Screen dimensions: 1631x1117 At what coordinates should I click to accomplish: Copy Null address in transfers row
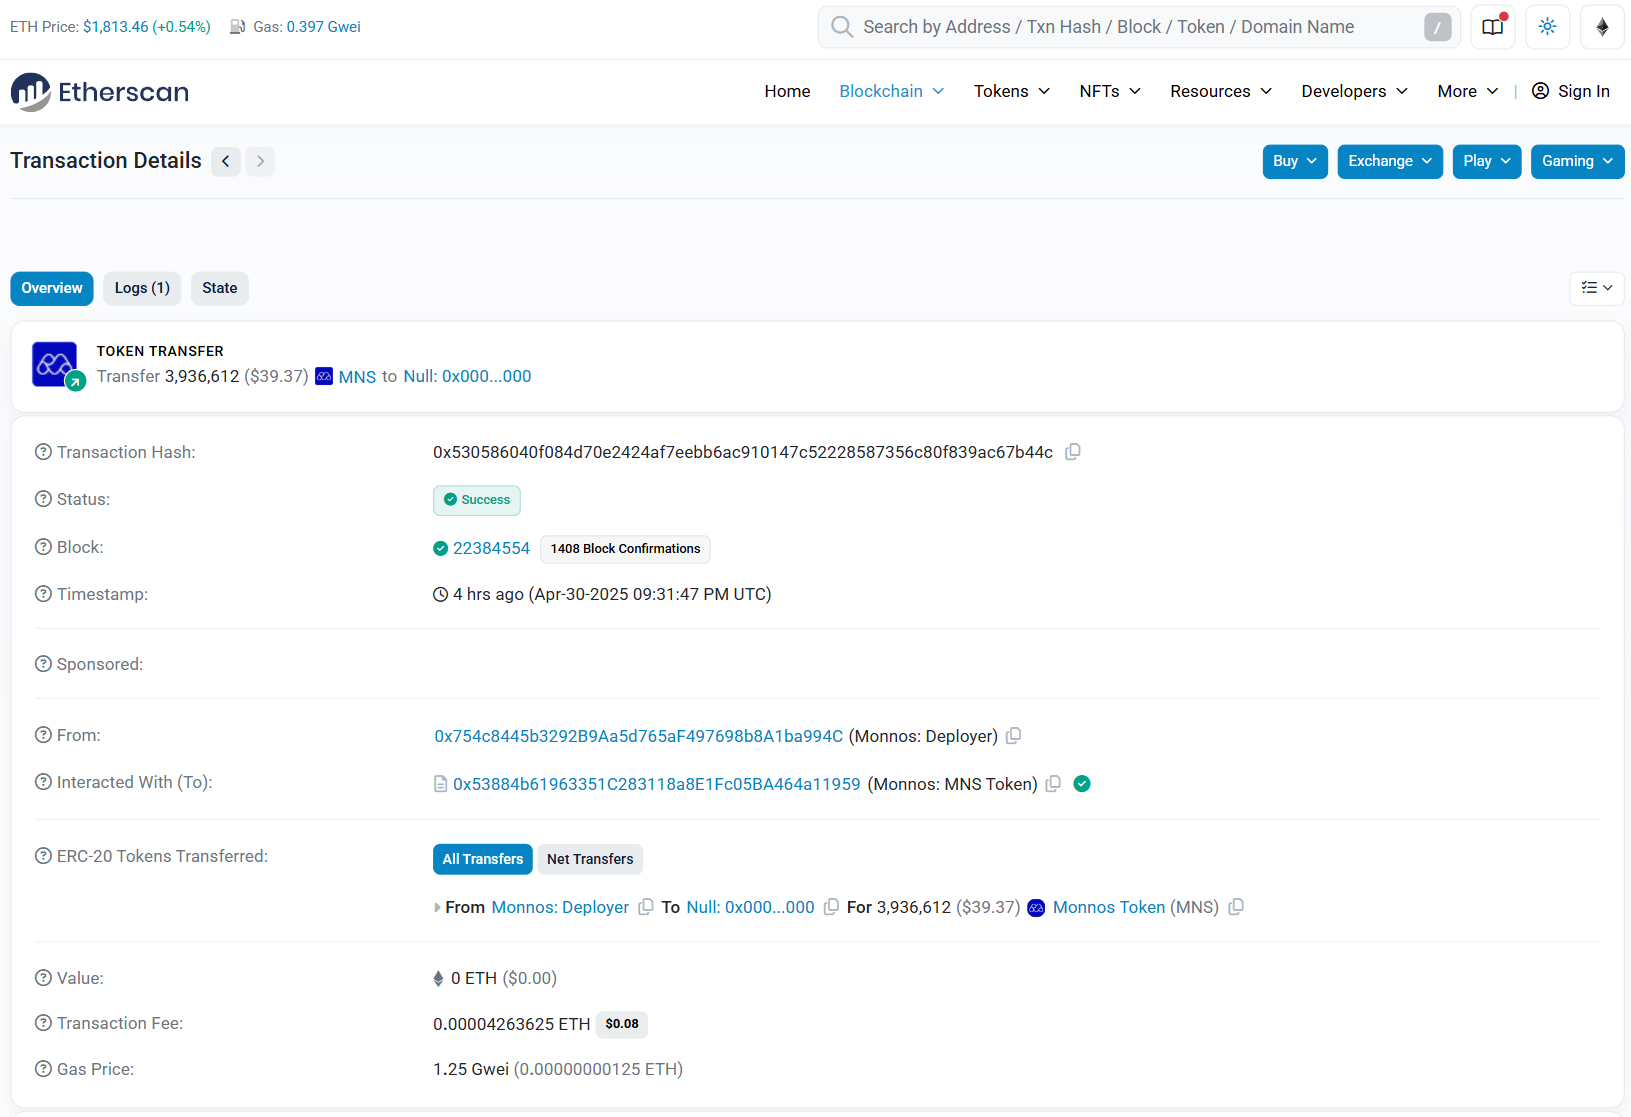tap(831, 907)
